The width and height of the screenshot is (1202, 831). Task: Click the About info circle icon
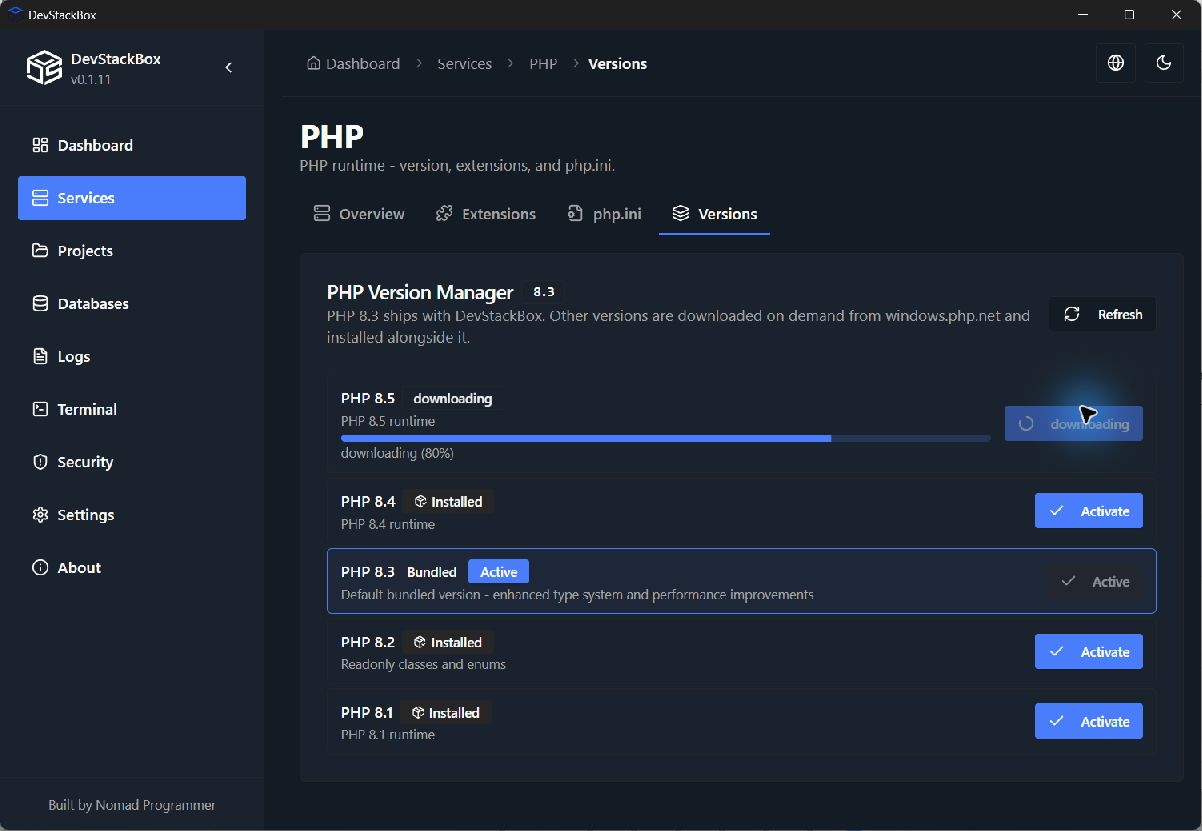pyautogui.click(x=40, y=567)
